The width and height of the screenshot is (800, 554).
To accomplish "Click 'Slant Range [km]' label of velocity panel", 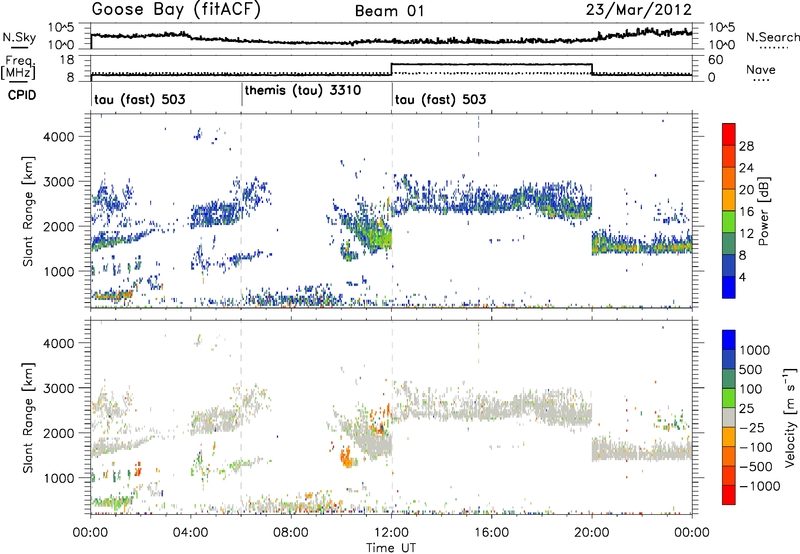I will click(28, 417).
